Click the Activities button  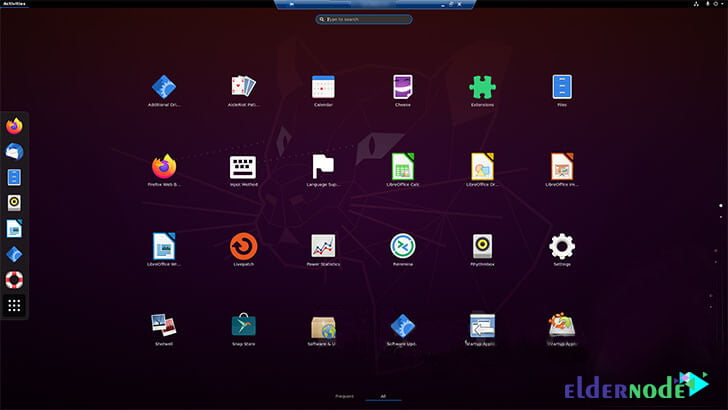tap(14, 3)
